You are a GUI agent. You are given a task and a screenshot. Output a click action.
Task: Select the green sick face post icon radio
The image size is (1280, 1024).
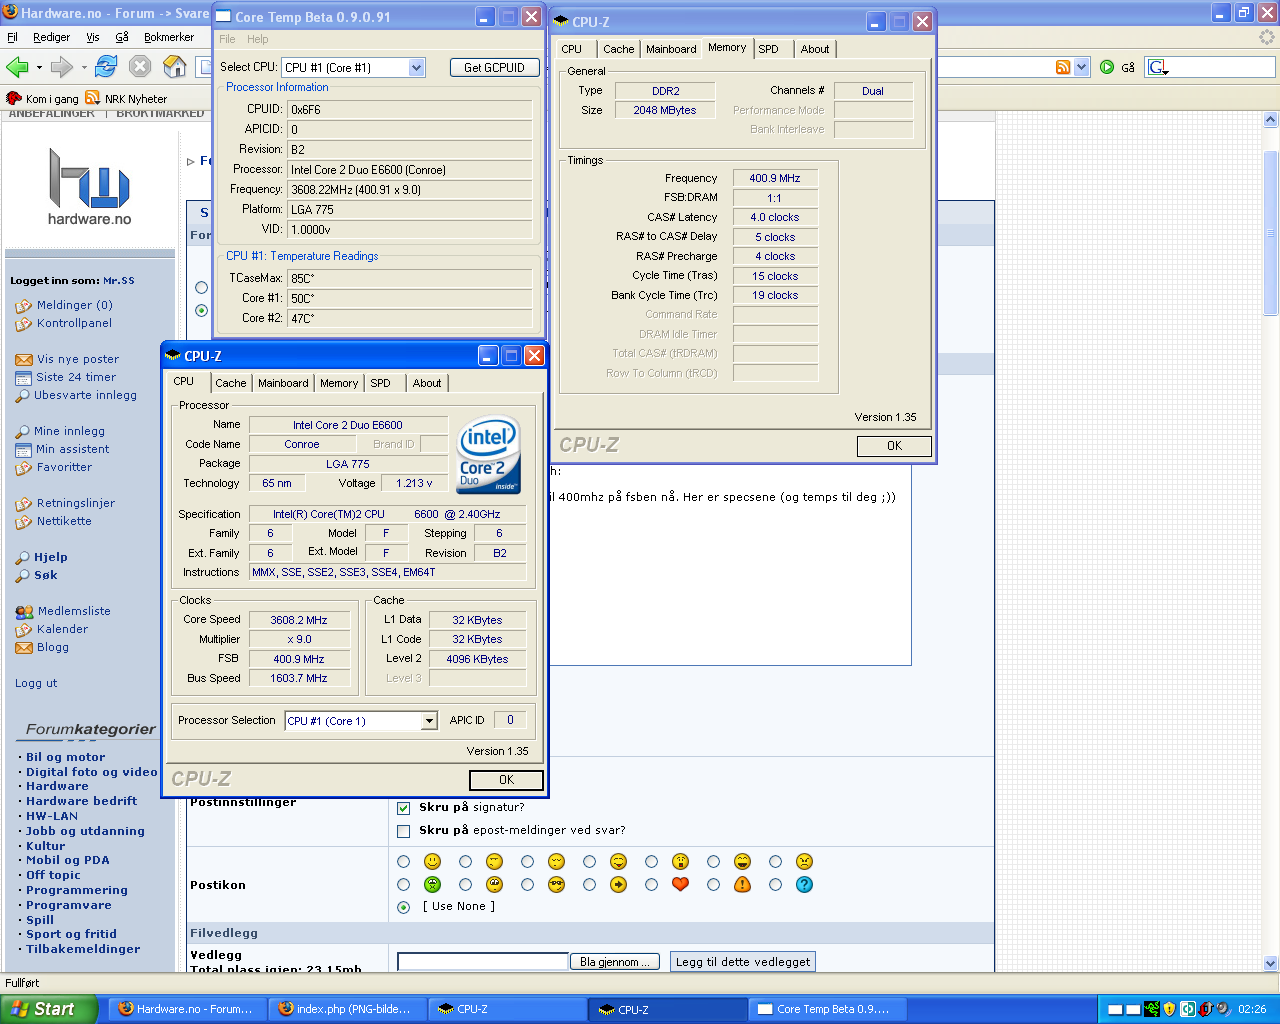[x=403, y=884]
